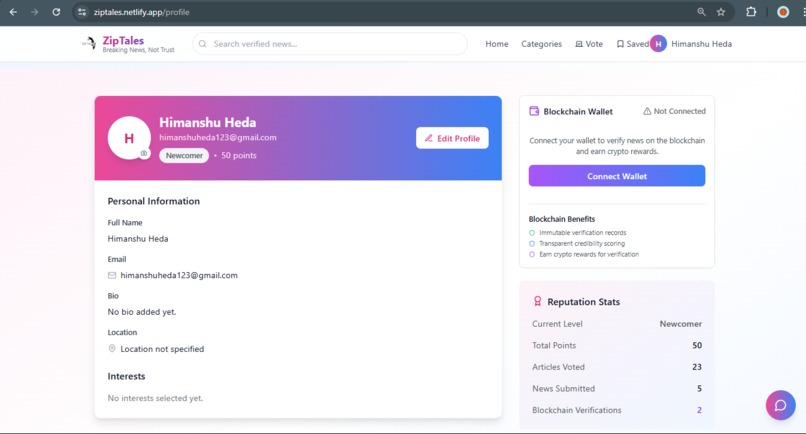Screen dimensions: 806x434
Task: Click the address bar URL ziptales.netlify.app/profile
Action: (141, 12)
